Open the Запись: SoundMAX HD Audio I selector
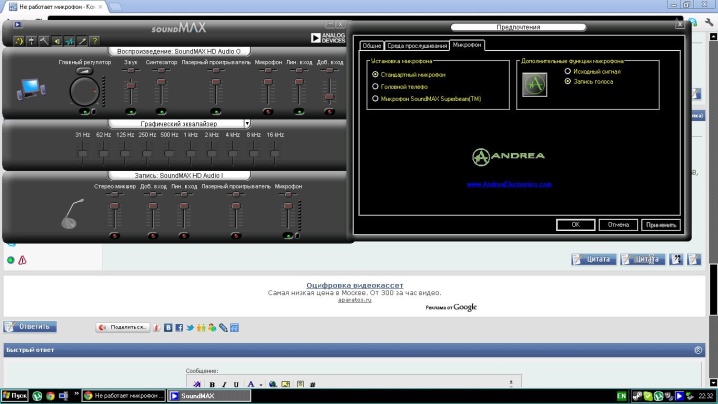Viewport: 718px width, 404px height. click(x=179, y=175)
